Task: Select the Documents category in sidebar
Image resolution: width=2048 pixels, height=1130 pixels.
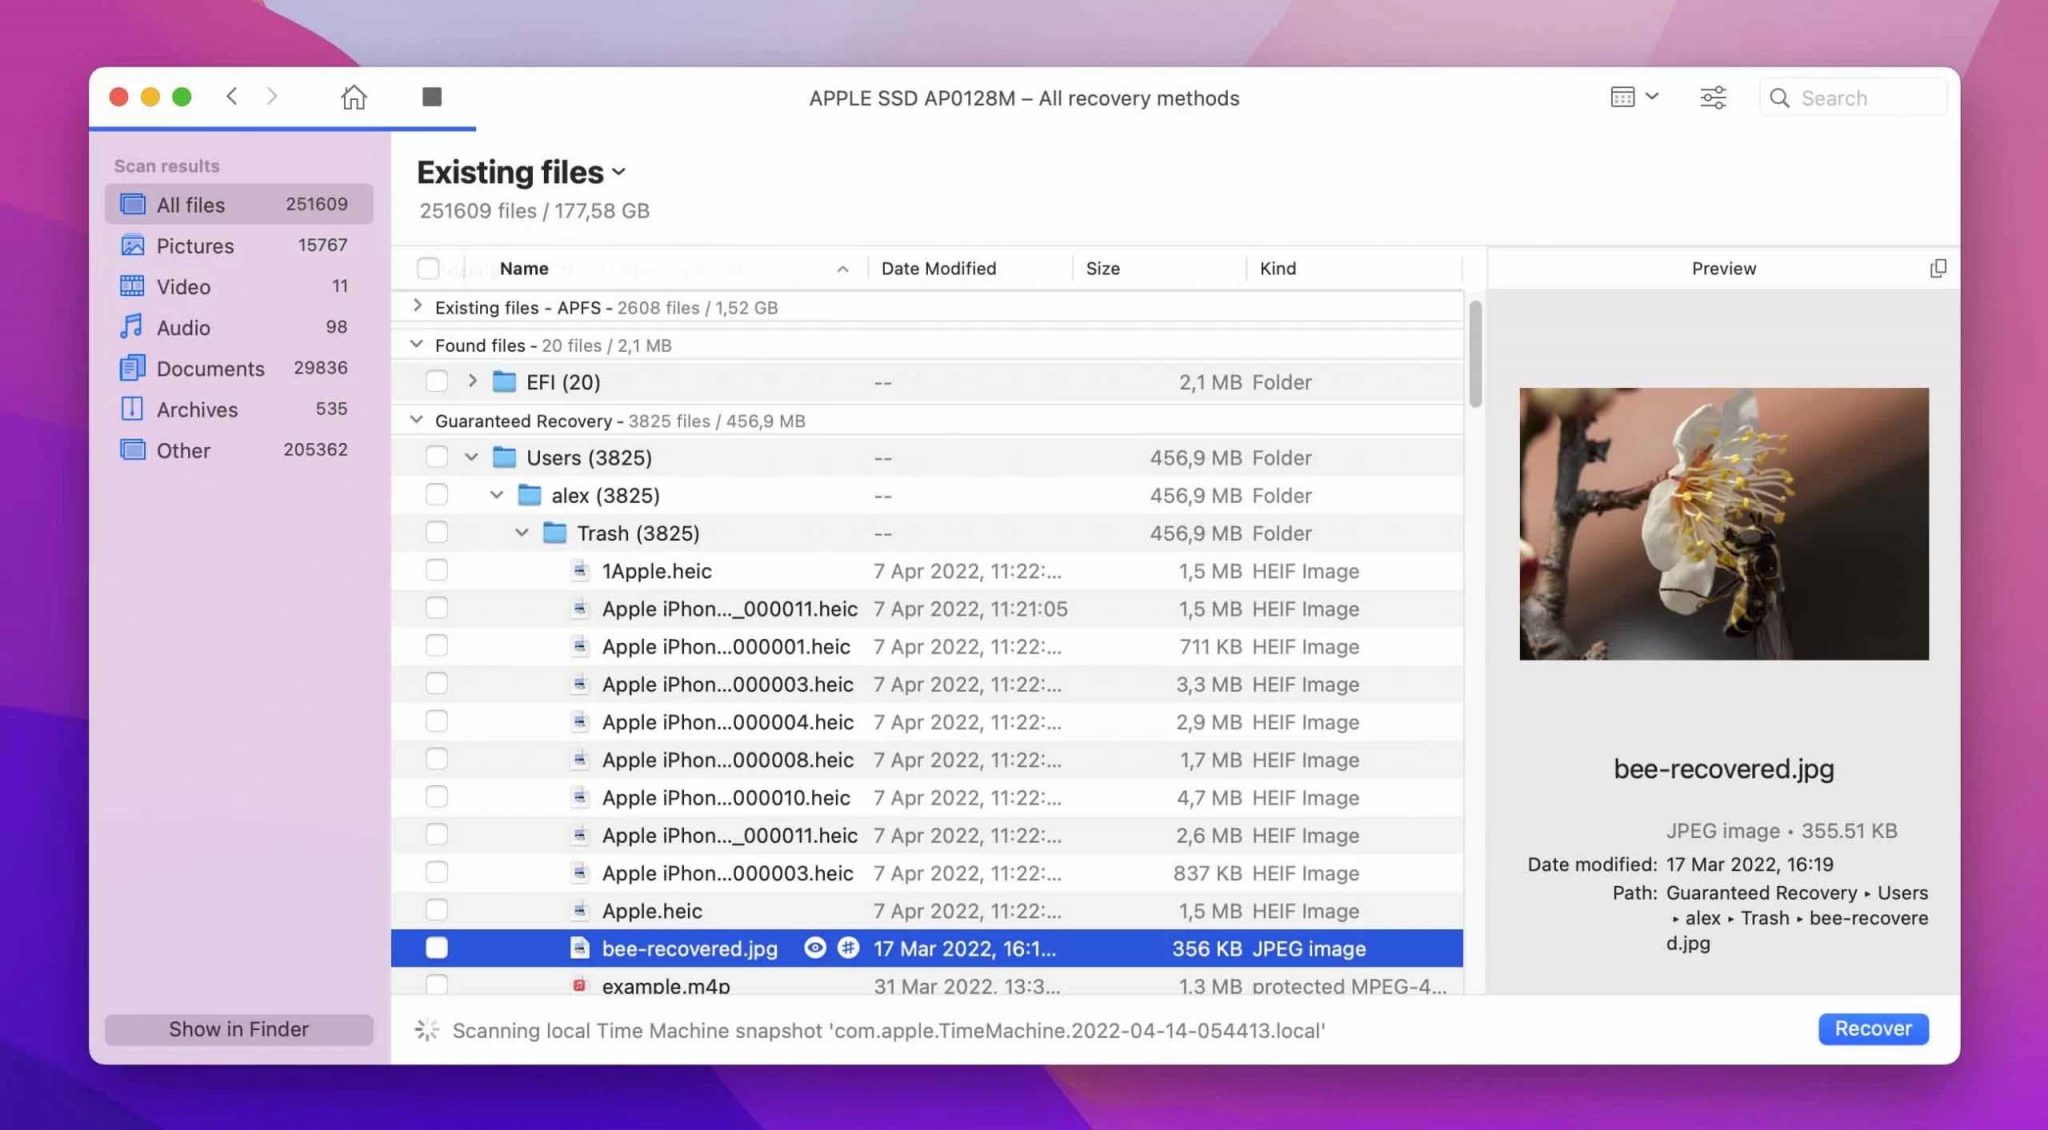Action: (210, 368)
